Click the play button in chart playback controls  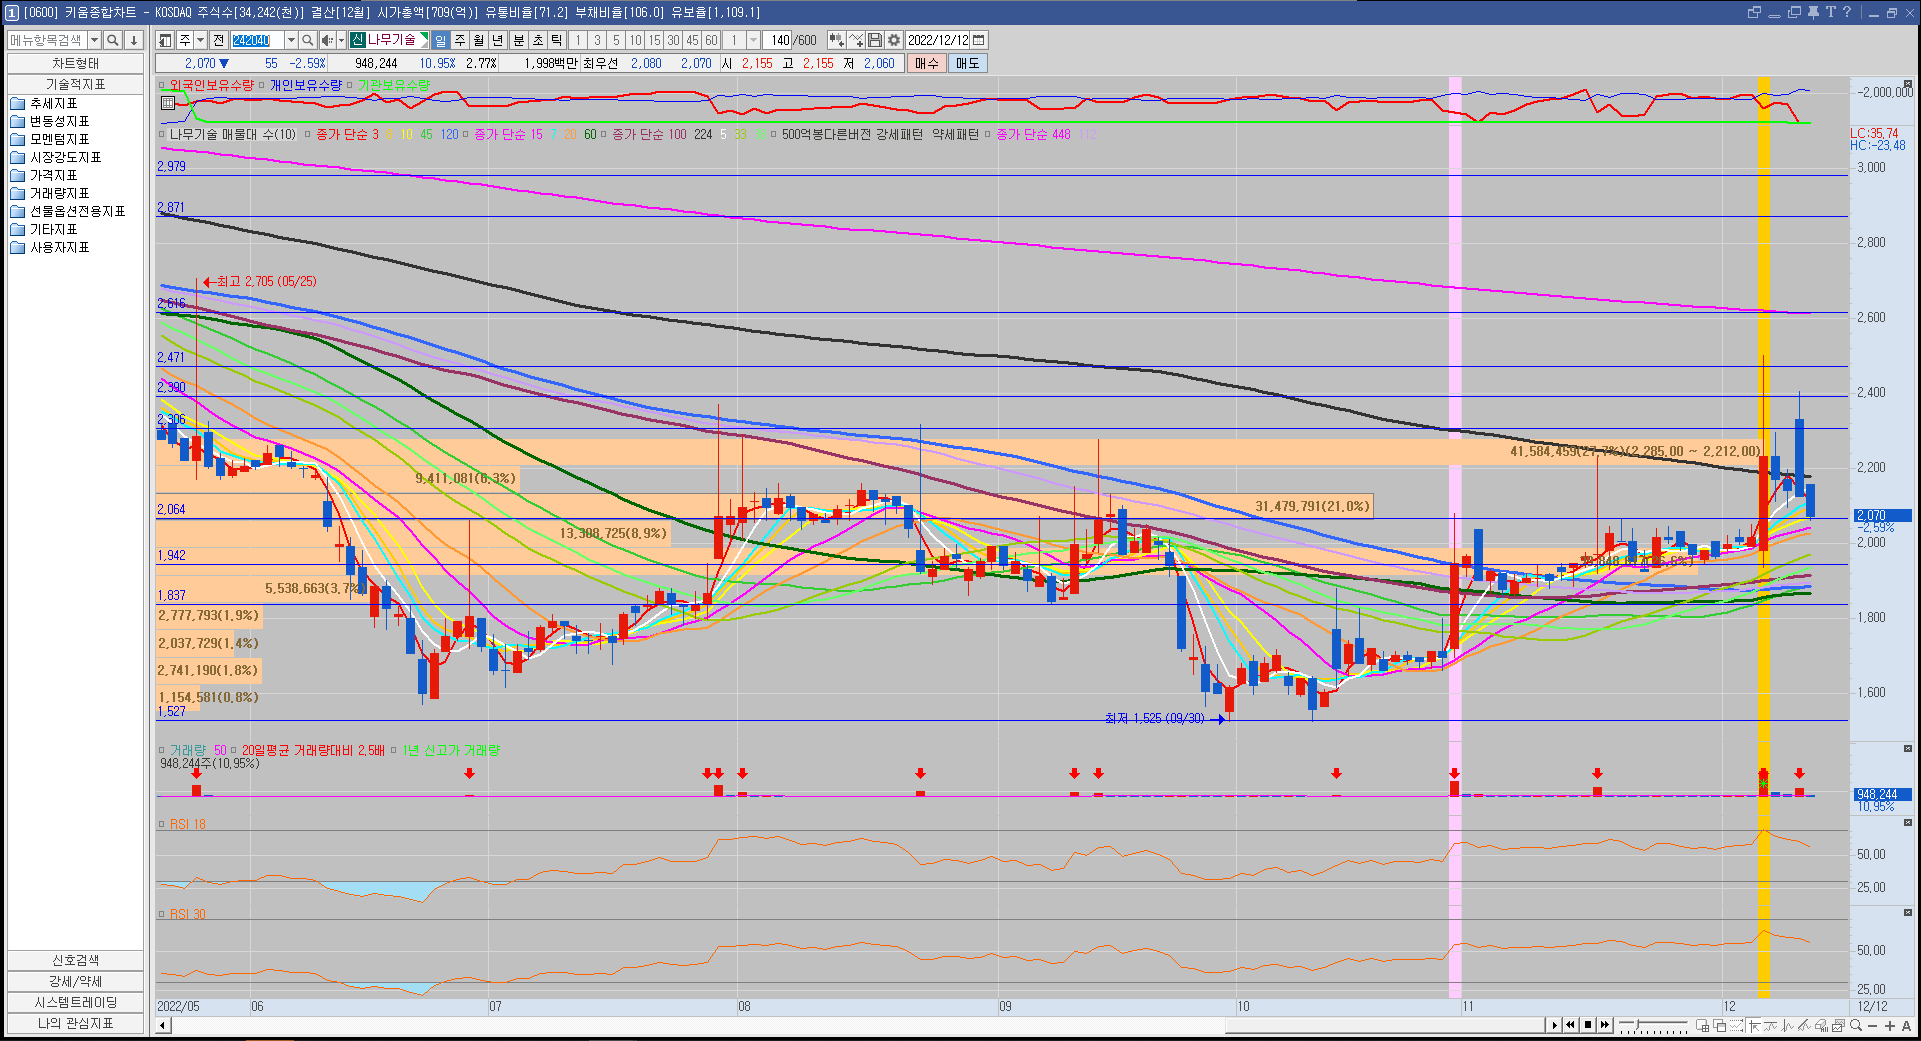pos(1554,1025)
